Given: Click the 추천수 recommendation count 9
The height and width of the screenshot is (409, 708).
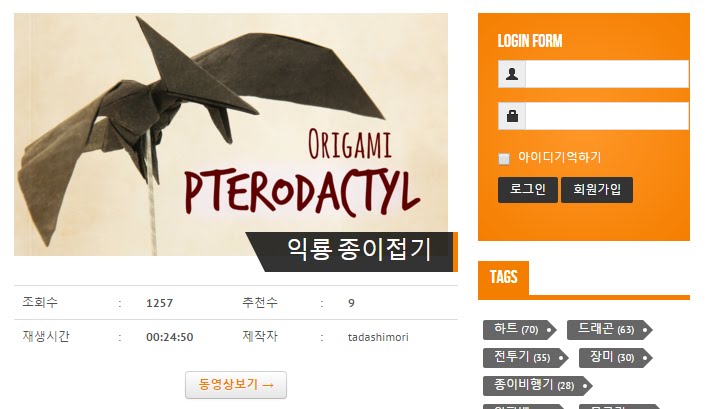Looking at the screenshot, I should pyautogui.click(x=351, y=303).
